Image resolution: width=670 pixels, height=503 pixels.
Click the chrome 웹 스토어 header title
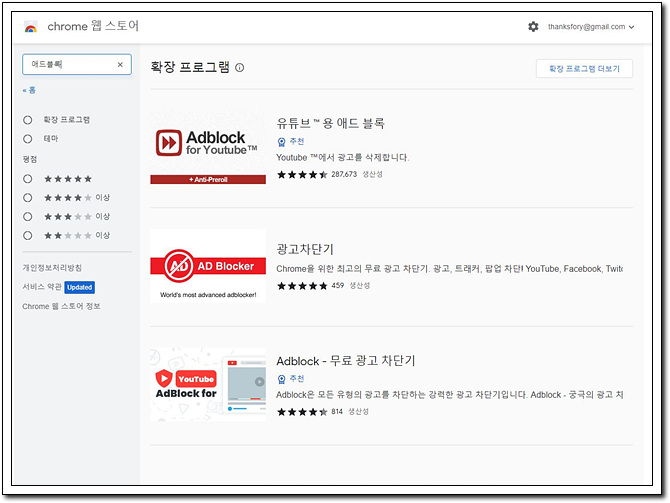93,26
